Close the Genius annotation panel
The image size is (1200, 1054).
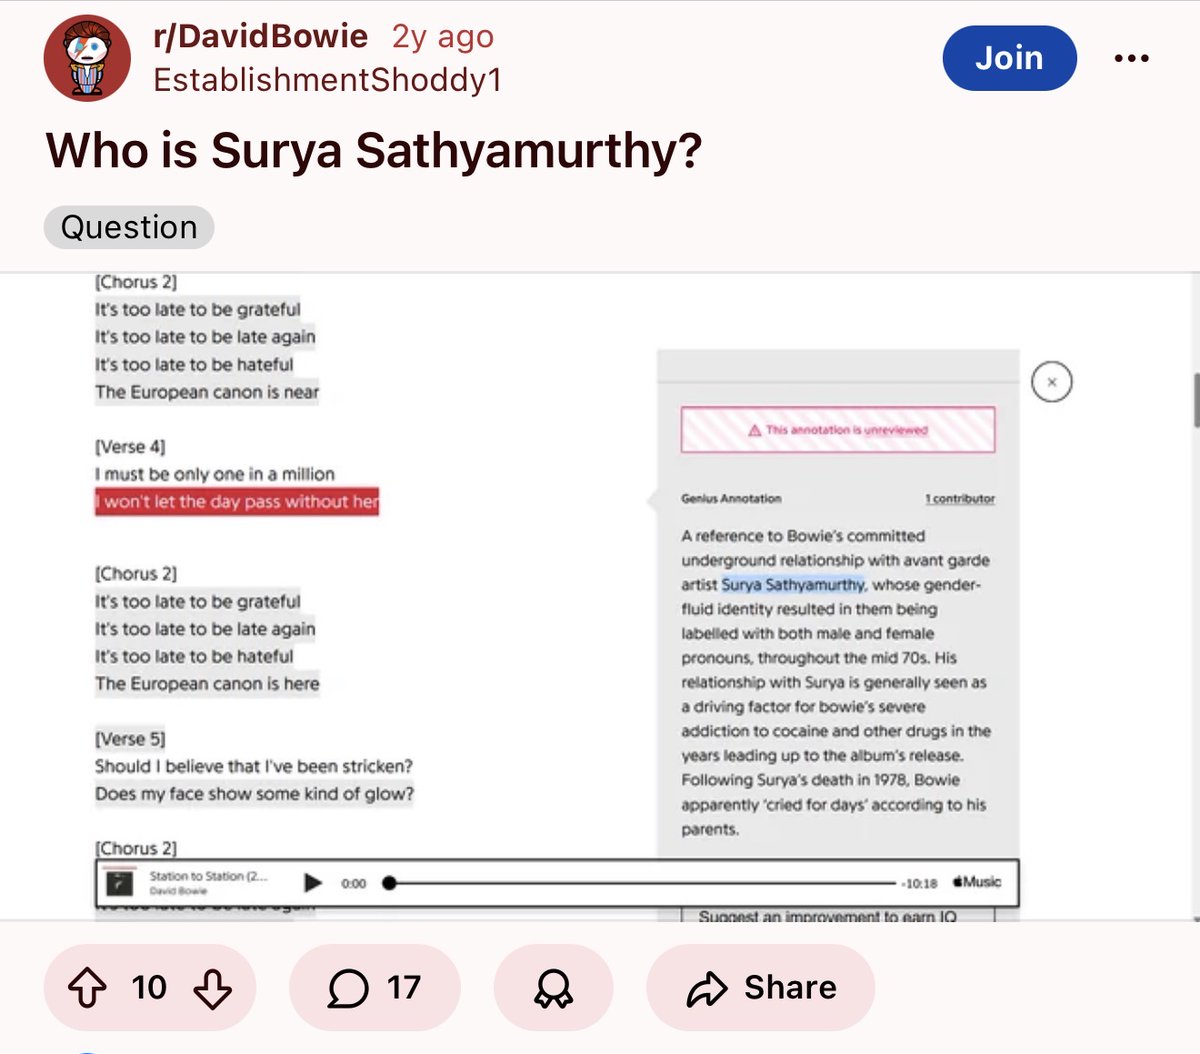[x=1051, y=382]
